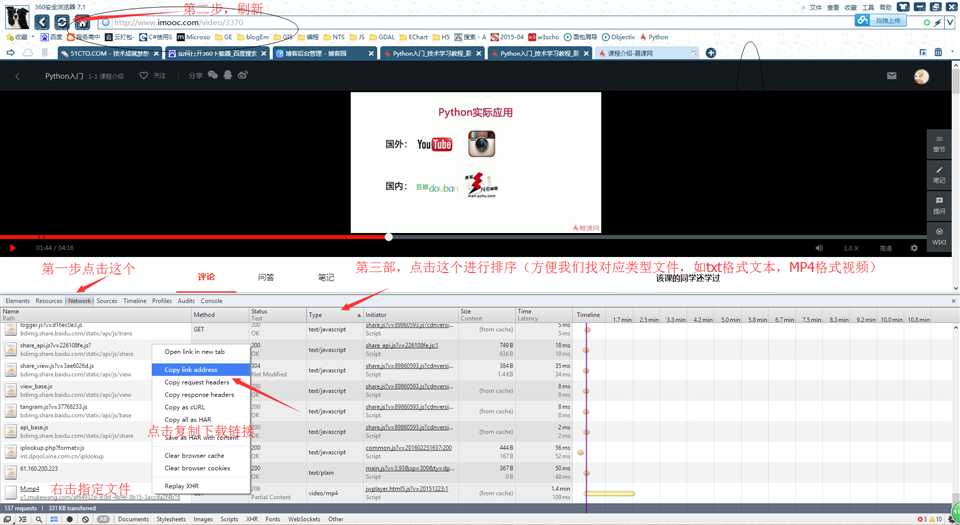The width and height of the screenshot is (960, 525).
Task: Filter network requests by Images
Action: tap(203, 519)
